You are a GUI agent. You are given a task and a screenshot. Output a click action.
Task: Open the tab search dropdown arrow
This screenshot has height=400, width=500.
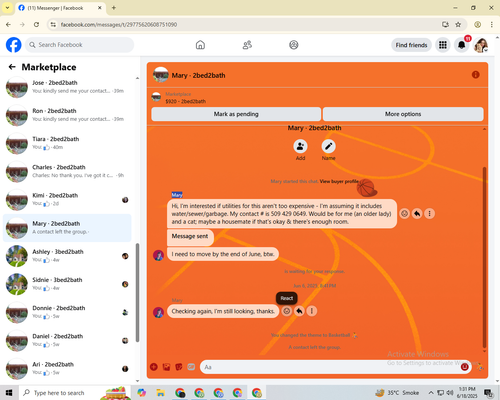pos(7,8)
